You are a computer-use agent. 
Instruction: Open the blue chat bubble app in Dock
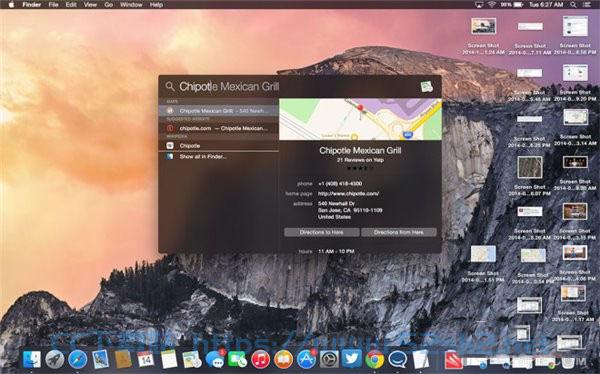(x=398, y=359)
